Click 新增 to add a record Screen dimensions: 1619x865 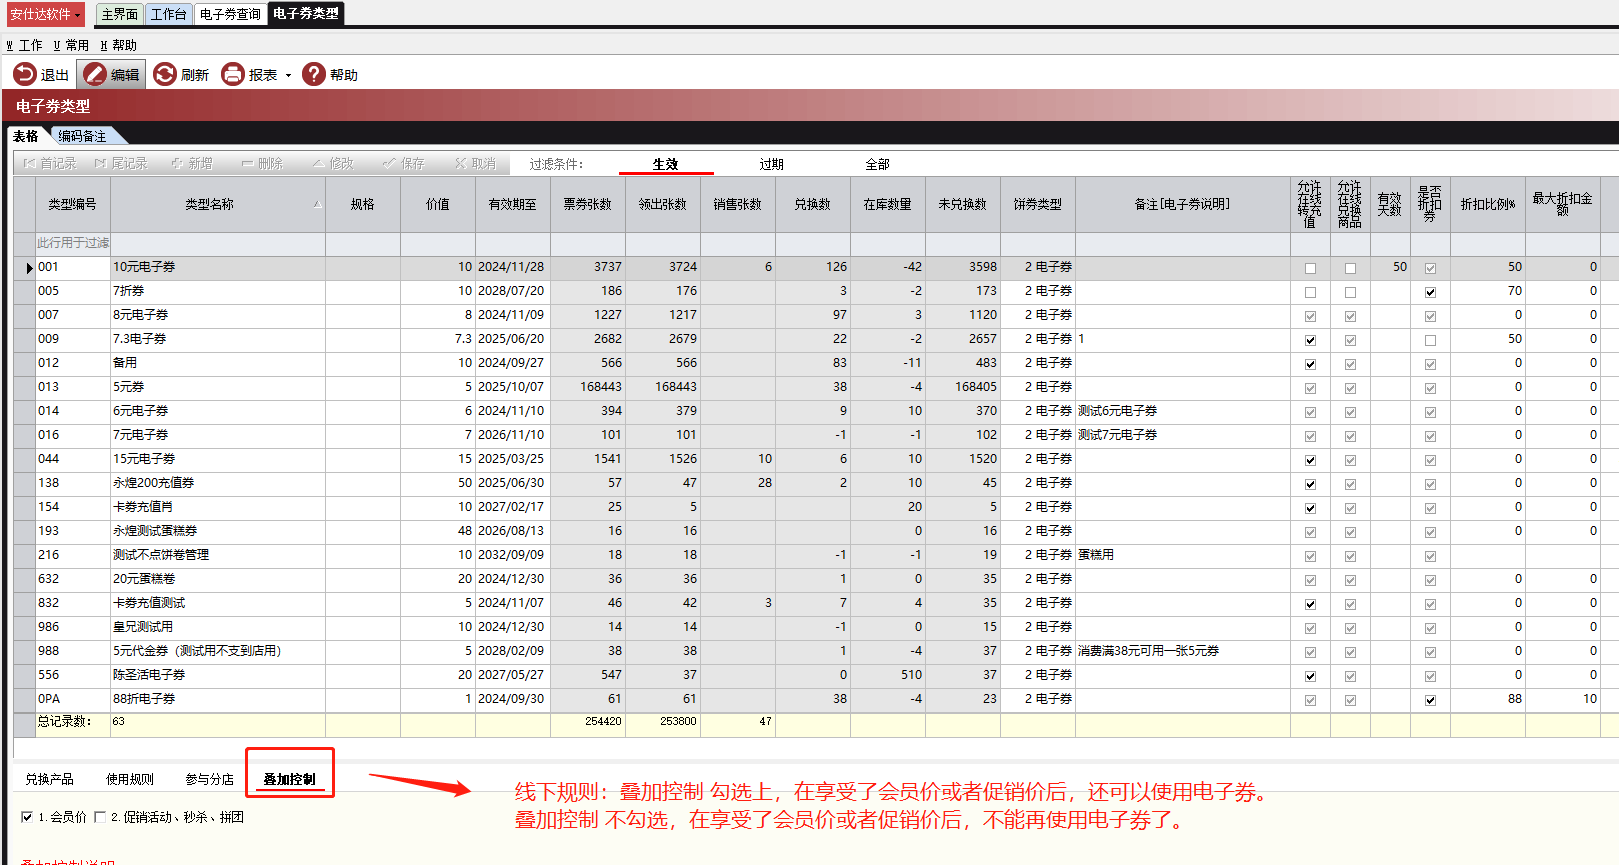tap(192, 163)
